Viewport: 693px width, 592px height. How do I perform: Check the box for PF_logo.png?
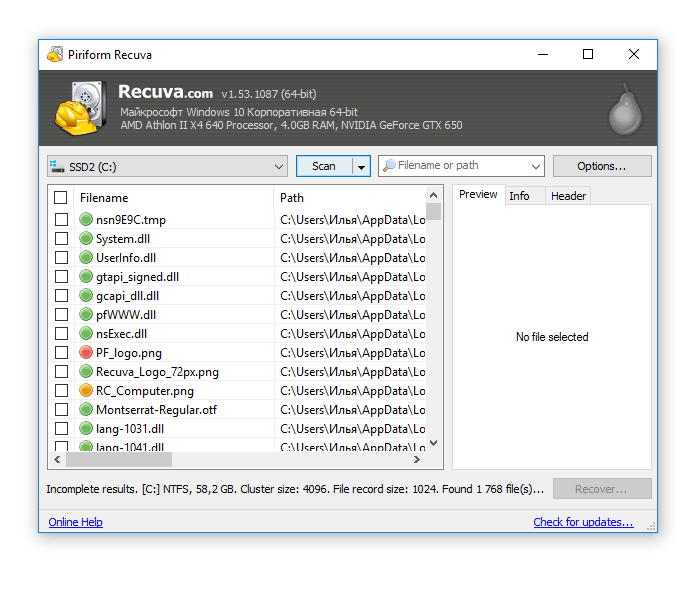tap(61, 352)
